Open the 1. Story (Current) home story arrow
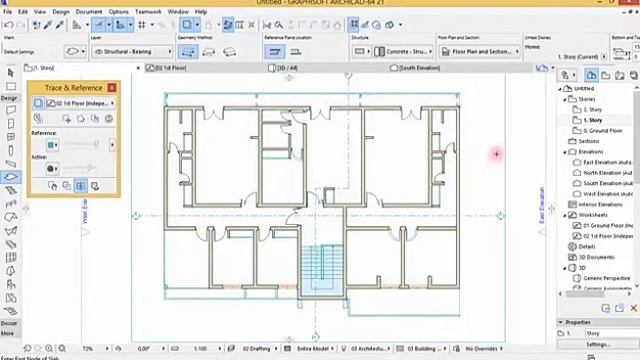Viewport: 640px width, 360px height. (x=604, y=57)
